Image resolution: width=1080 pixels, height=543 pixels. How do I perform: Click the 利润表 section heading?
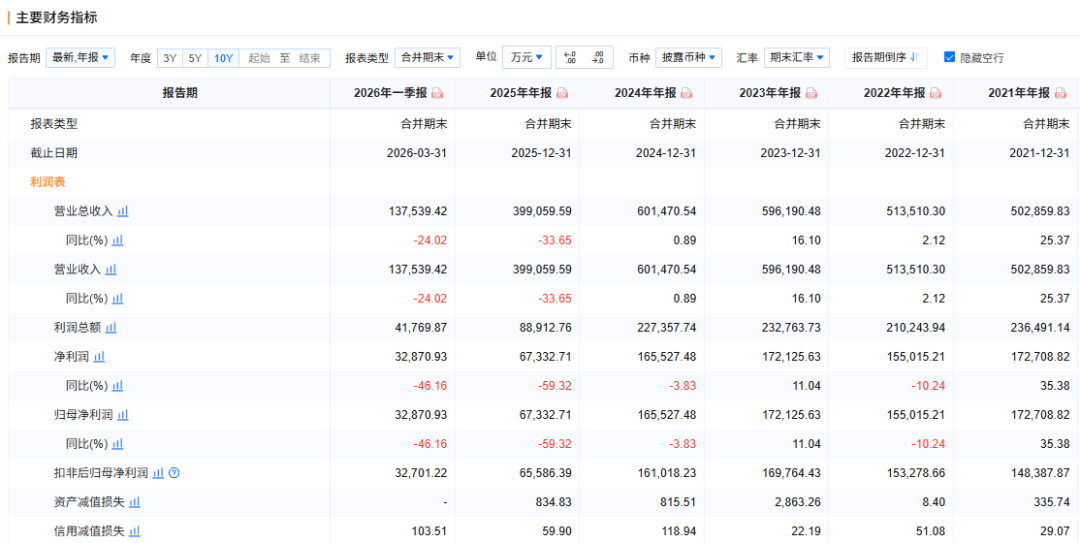[x=48, y=182]
